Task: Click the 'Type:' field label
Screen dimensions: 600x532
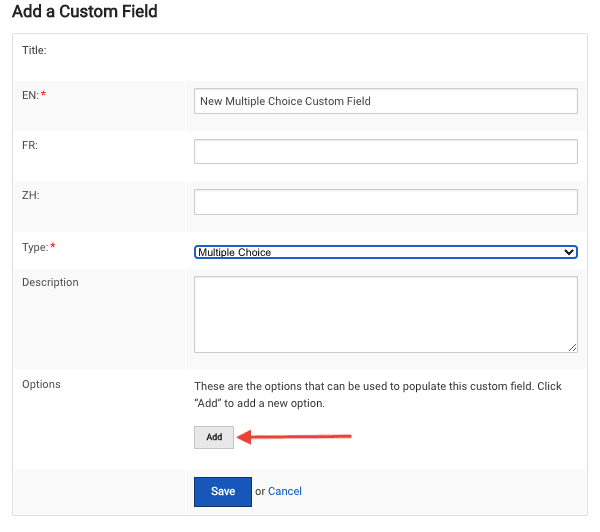Action: coord(34,246)
